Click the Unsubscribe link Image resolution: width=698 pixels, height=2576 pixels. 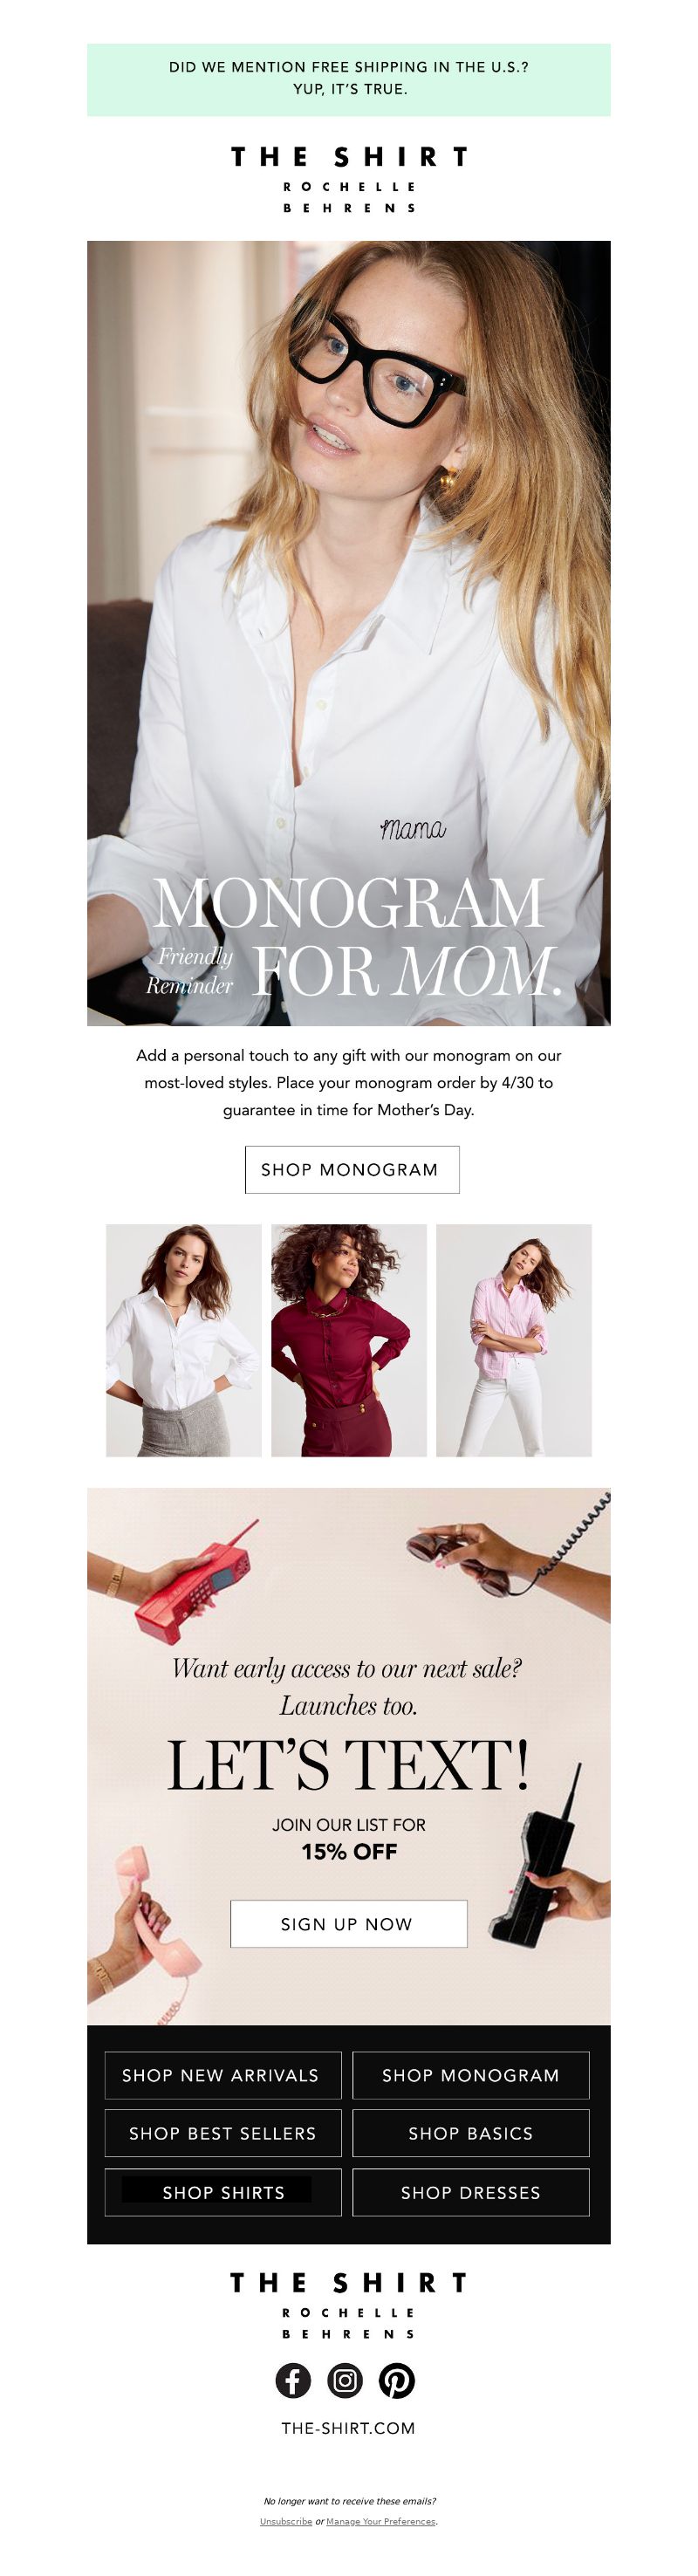click(286, 2522)
